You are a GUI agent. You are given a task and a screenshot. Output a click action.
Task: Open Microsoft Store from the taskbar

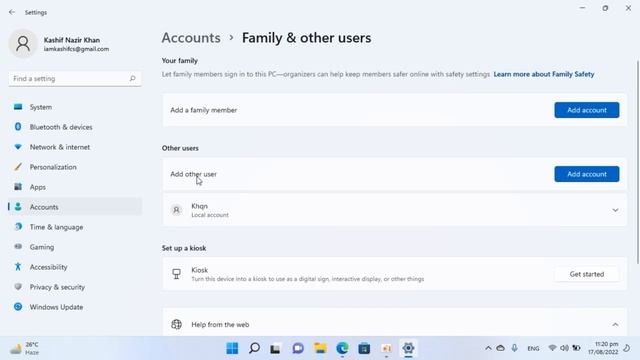click(x=364, y=348)
